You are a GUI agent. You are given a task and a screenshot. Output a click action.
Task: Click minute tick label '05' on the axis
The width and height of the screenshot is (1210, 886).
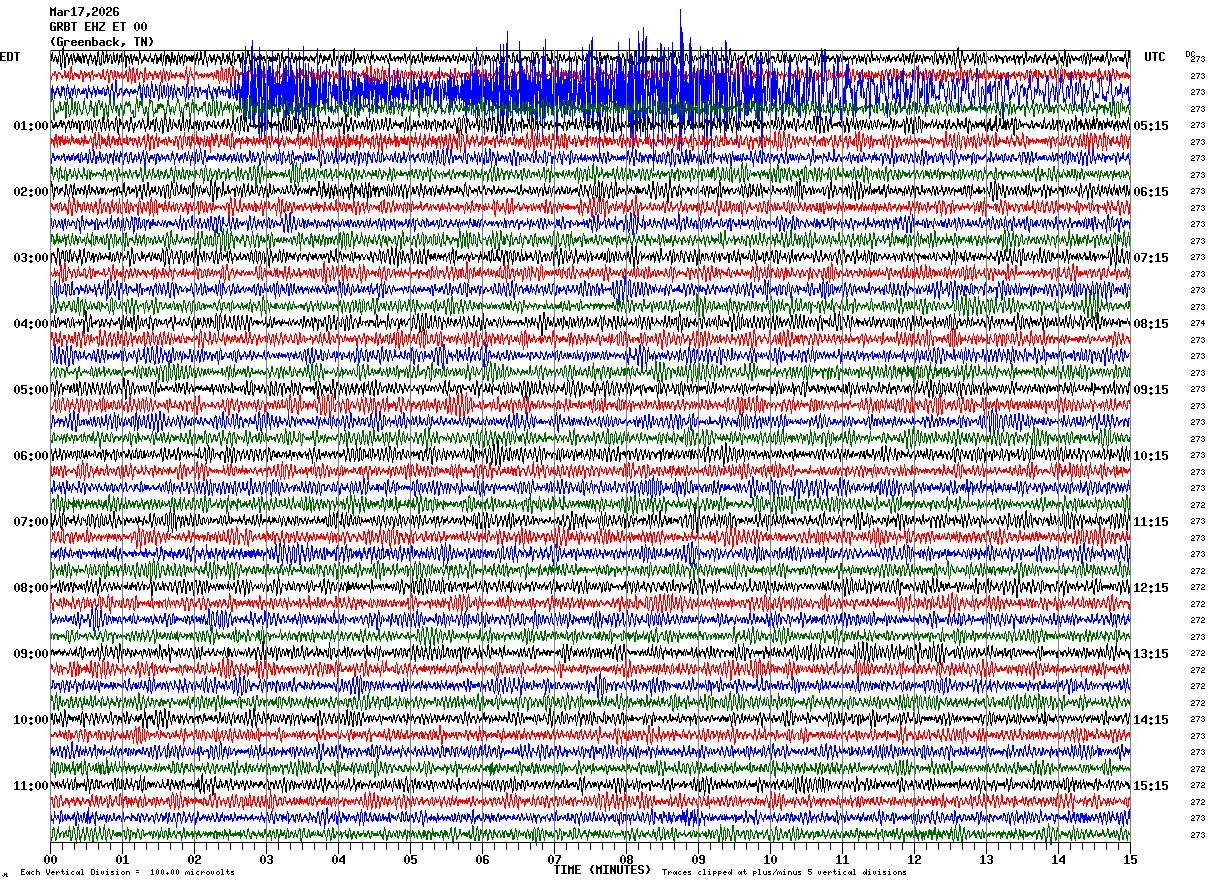point(411,859)
